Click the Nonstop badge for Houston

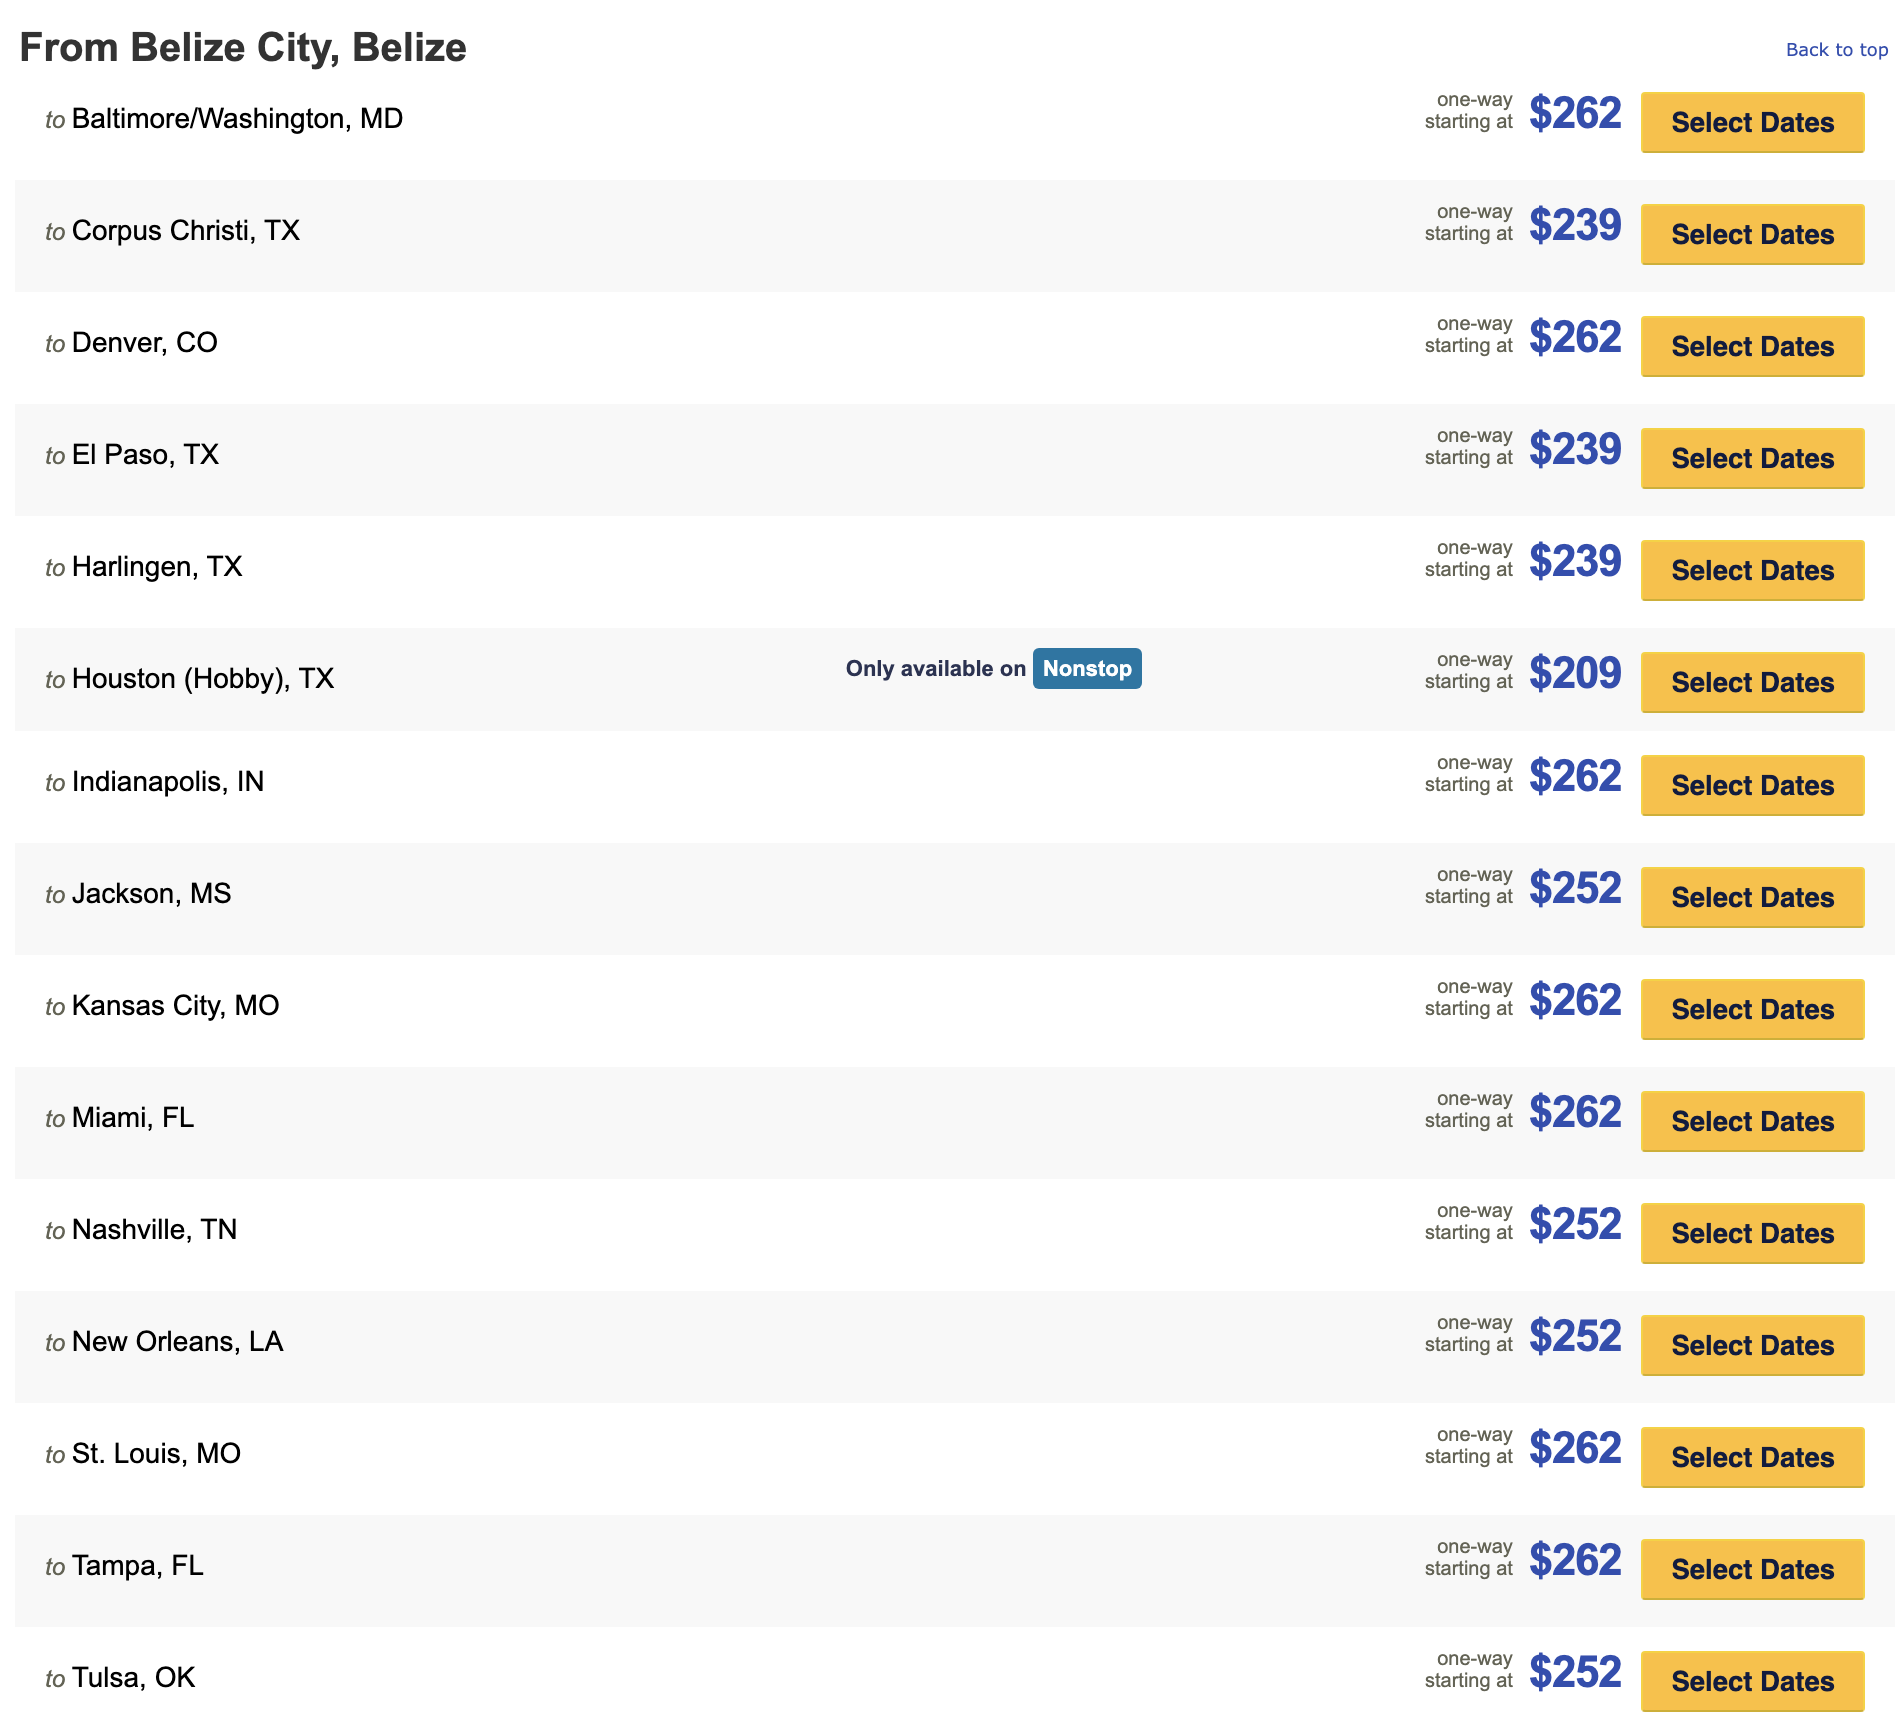pyautogui.click(x=1087, y=669)
